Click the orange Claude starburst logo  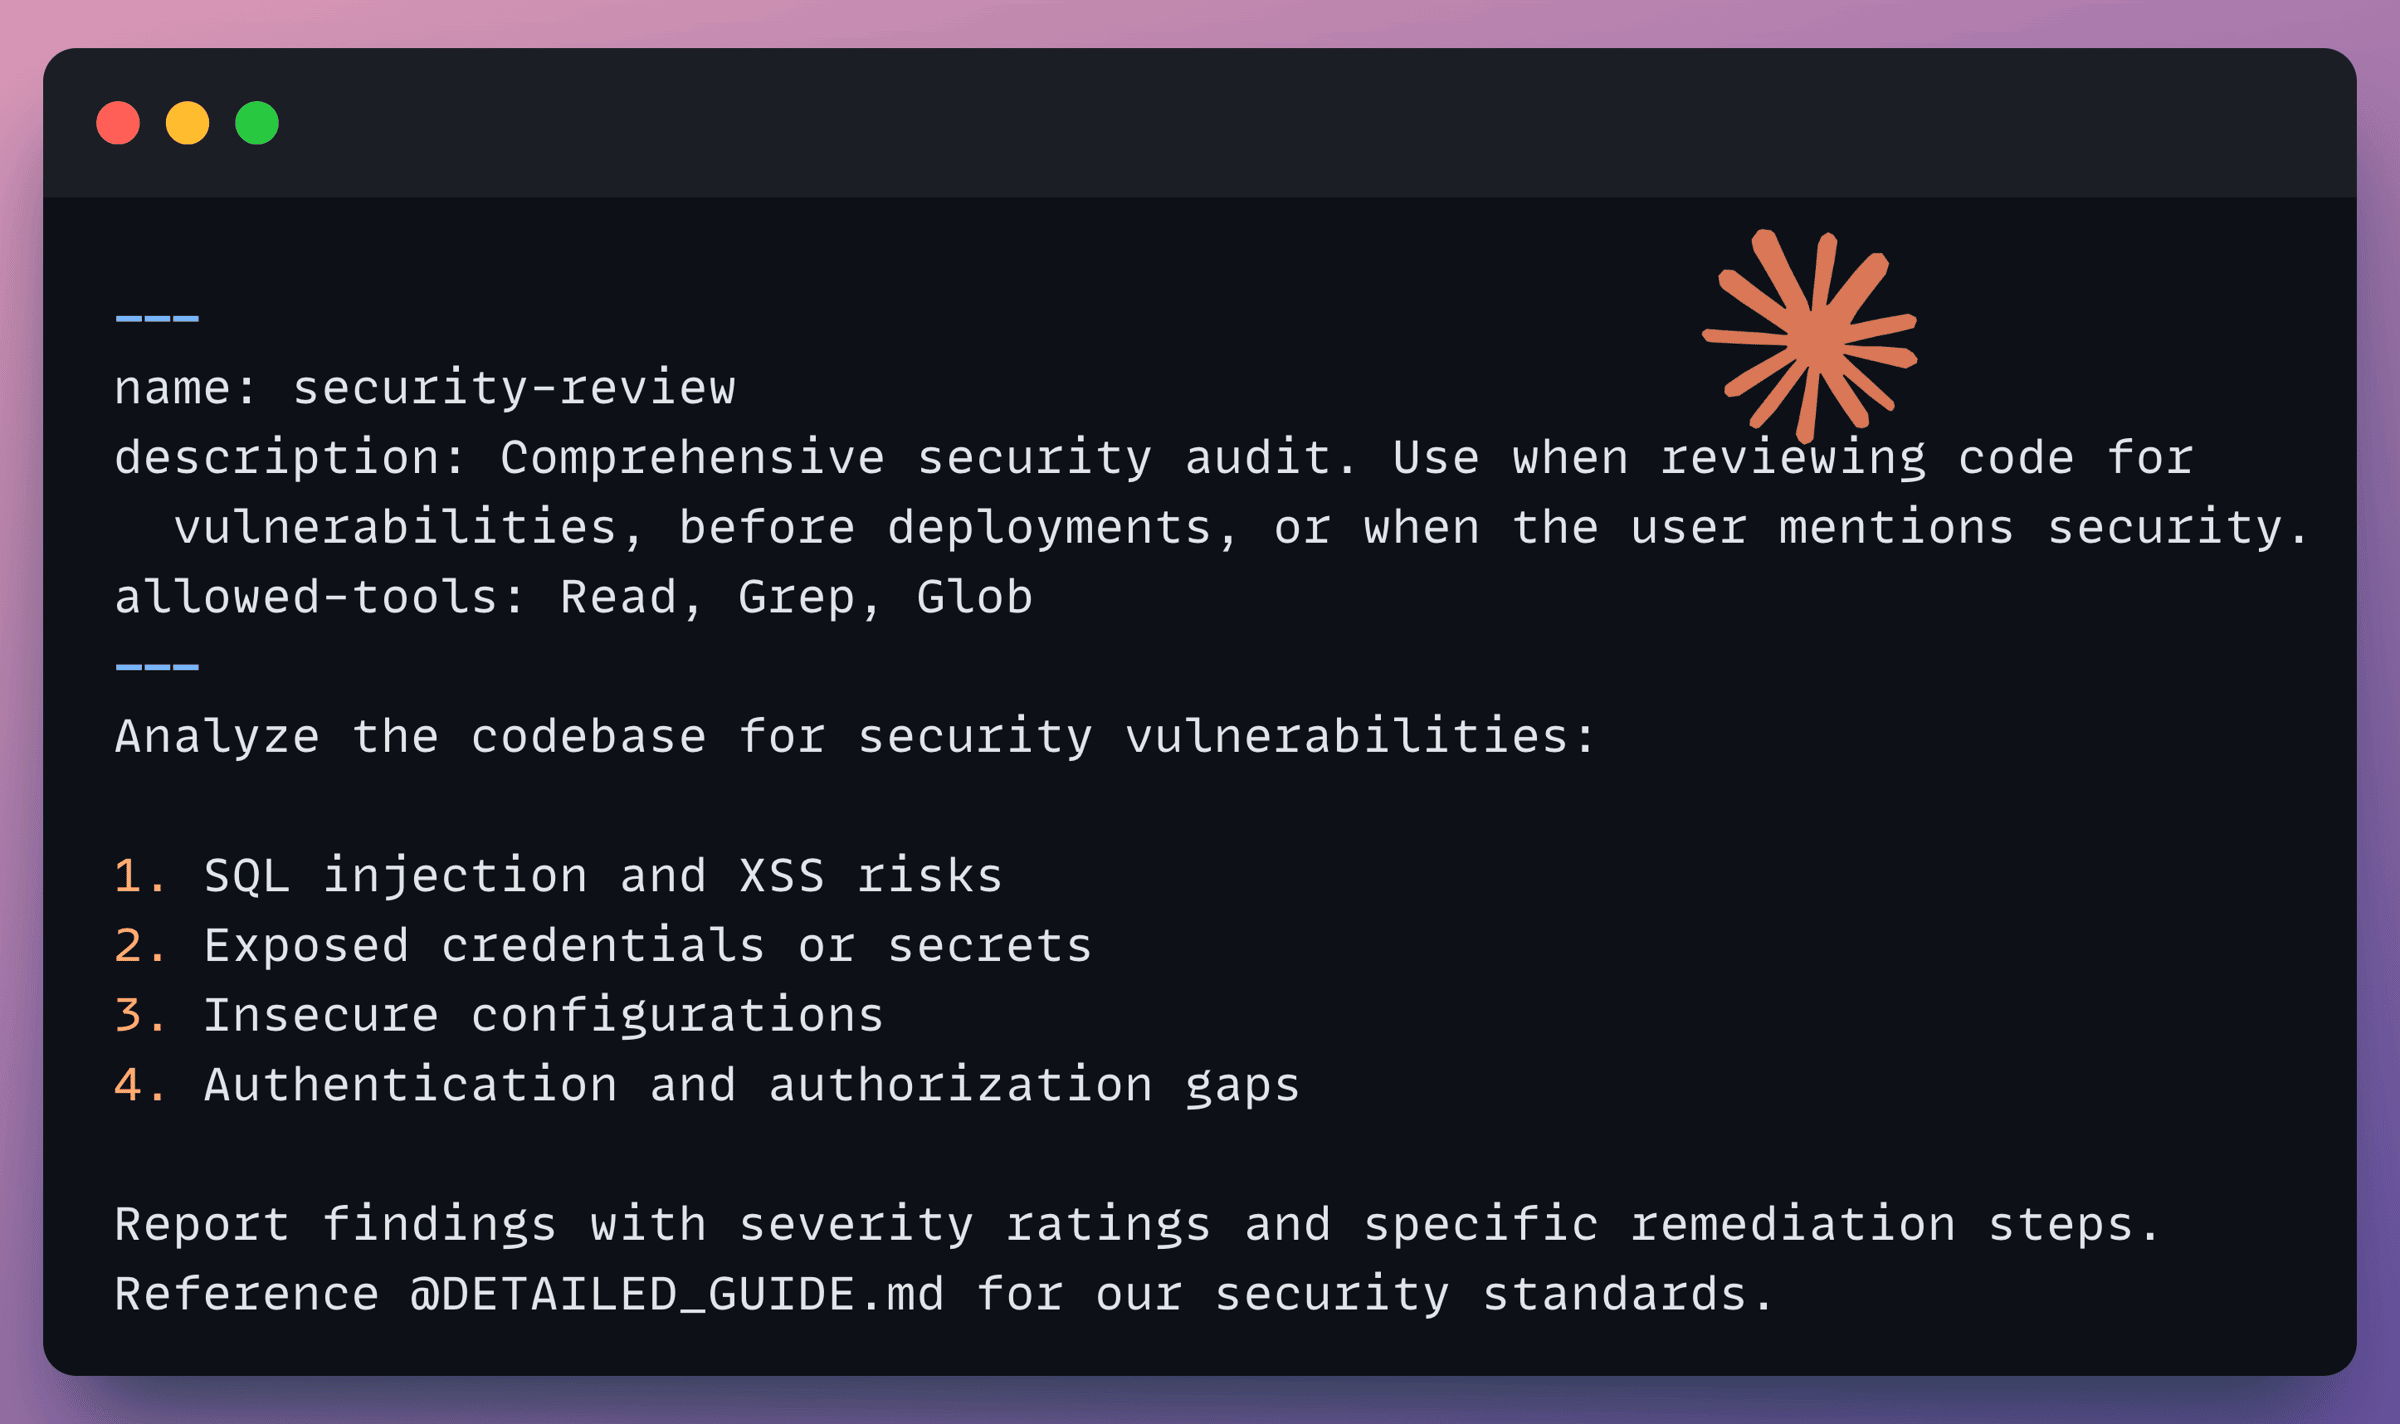tap(1810, 335)
